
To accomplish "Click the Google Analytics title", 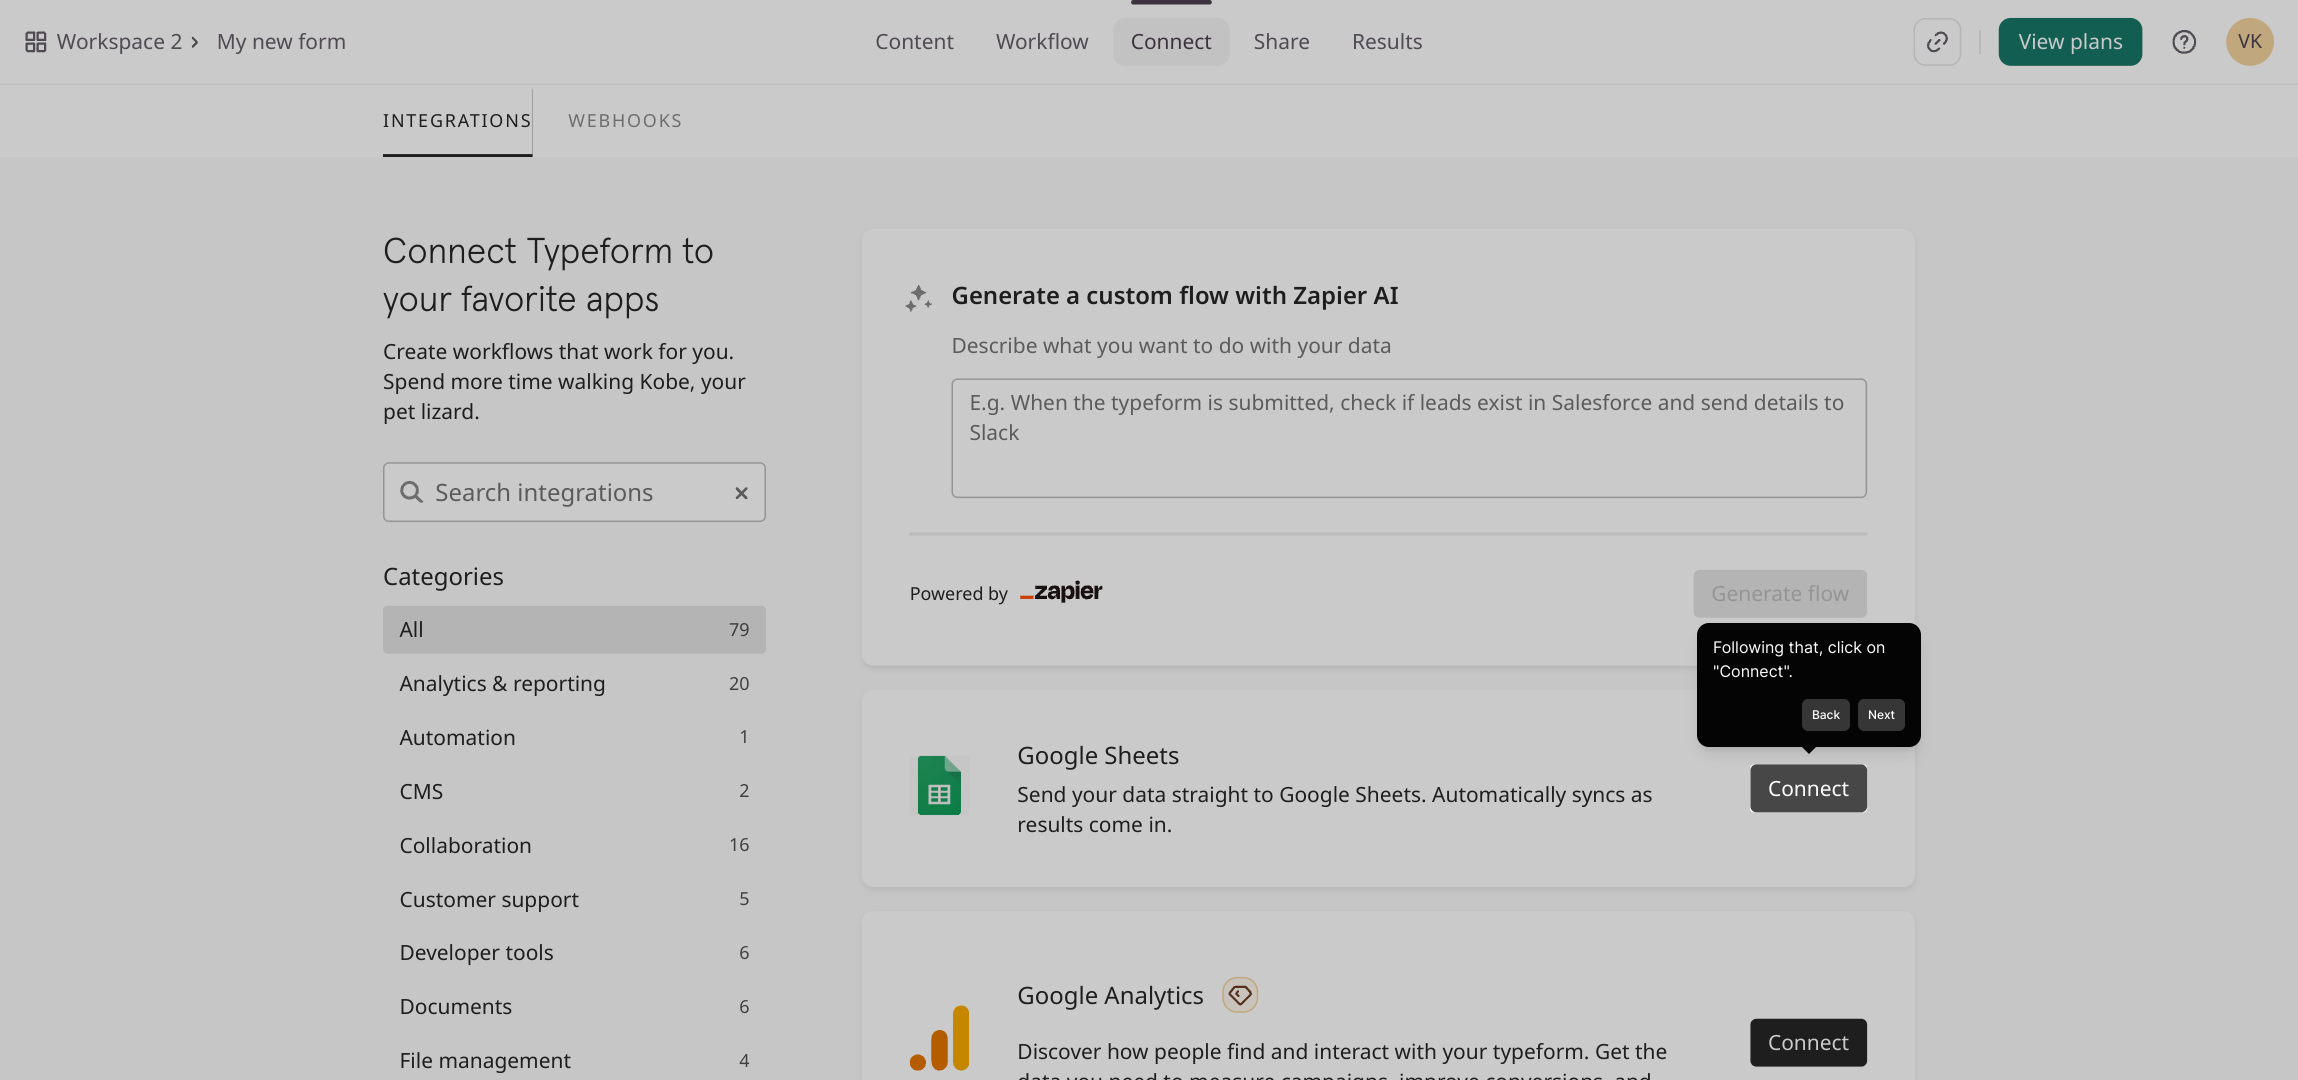I will 1110,996.
